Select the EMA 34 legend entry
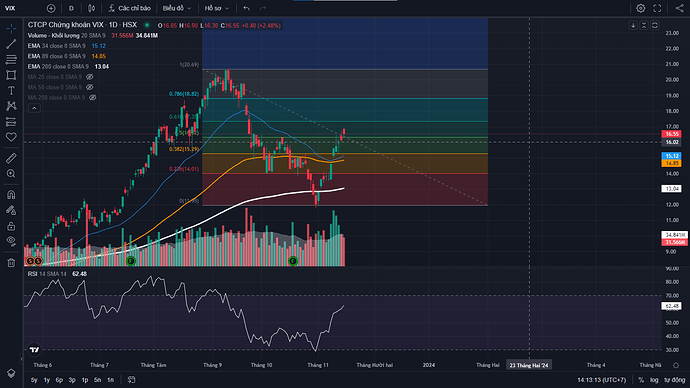690x388 pixels. pyautogui.click(x=56, y=46)
